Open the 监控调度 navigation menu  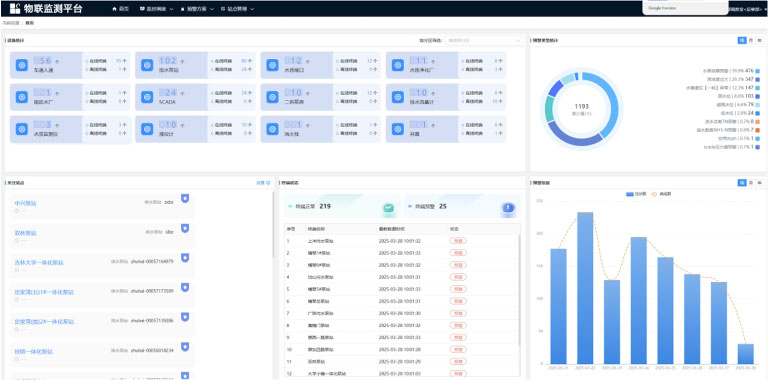click(156, 9)
